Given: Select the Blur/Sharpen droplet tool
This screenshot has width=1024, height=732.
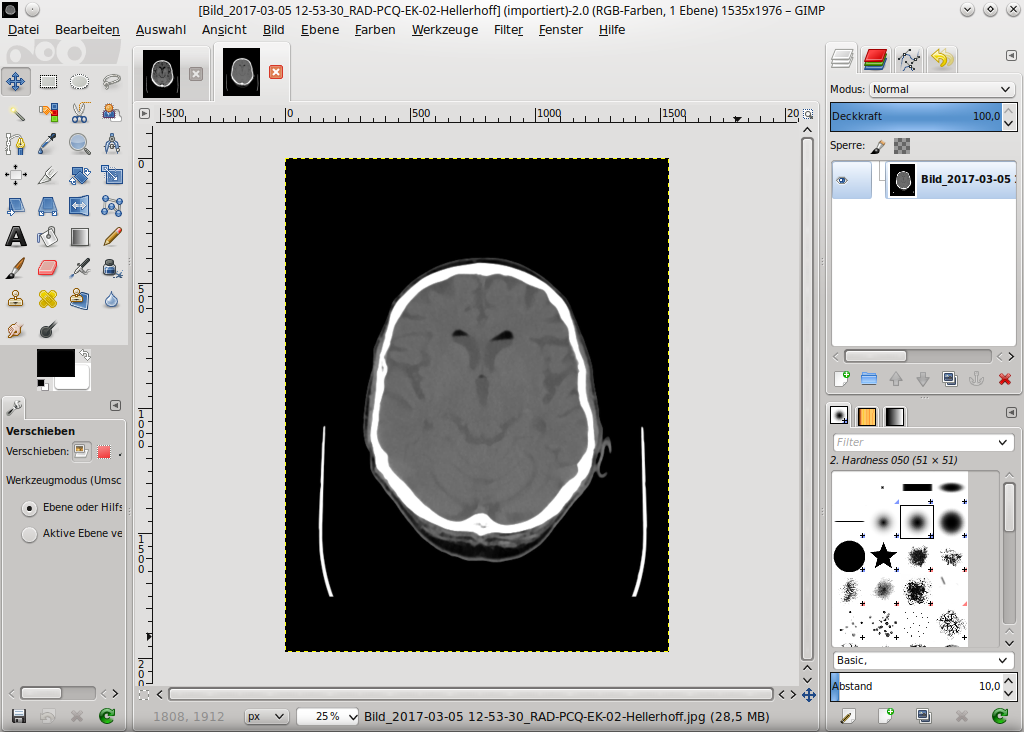Looking at the screenshot, I should point(112,299).
